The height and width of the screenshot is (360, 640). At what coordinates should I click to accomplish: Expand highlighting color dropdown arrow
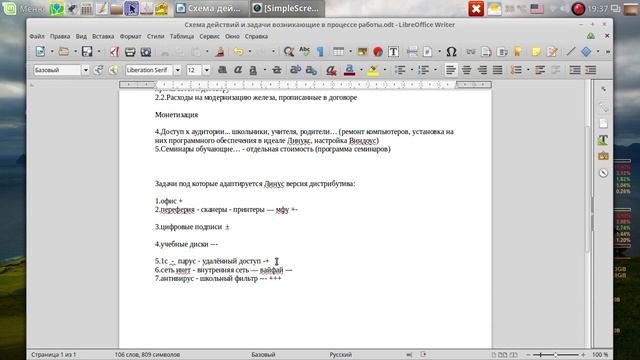[384, 70]
